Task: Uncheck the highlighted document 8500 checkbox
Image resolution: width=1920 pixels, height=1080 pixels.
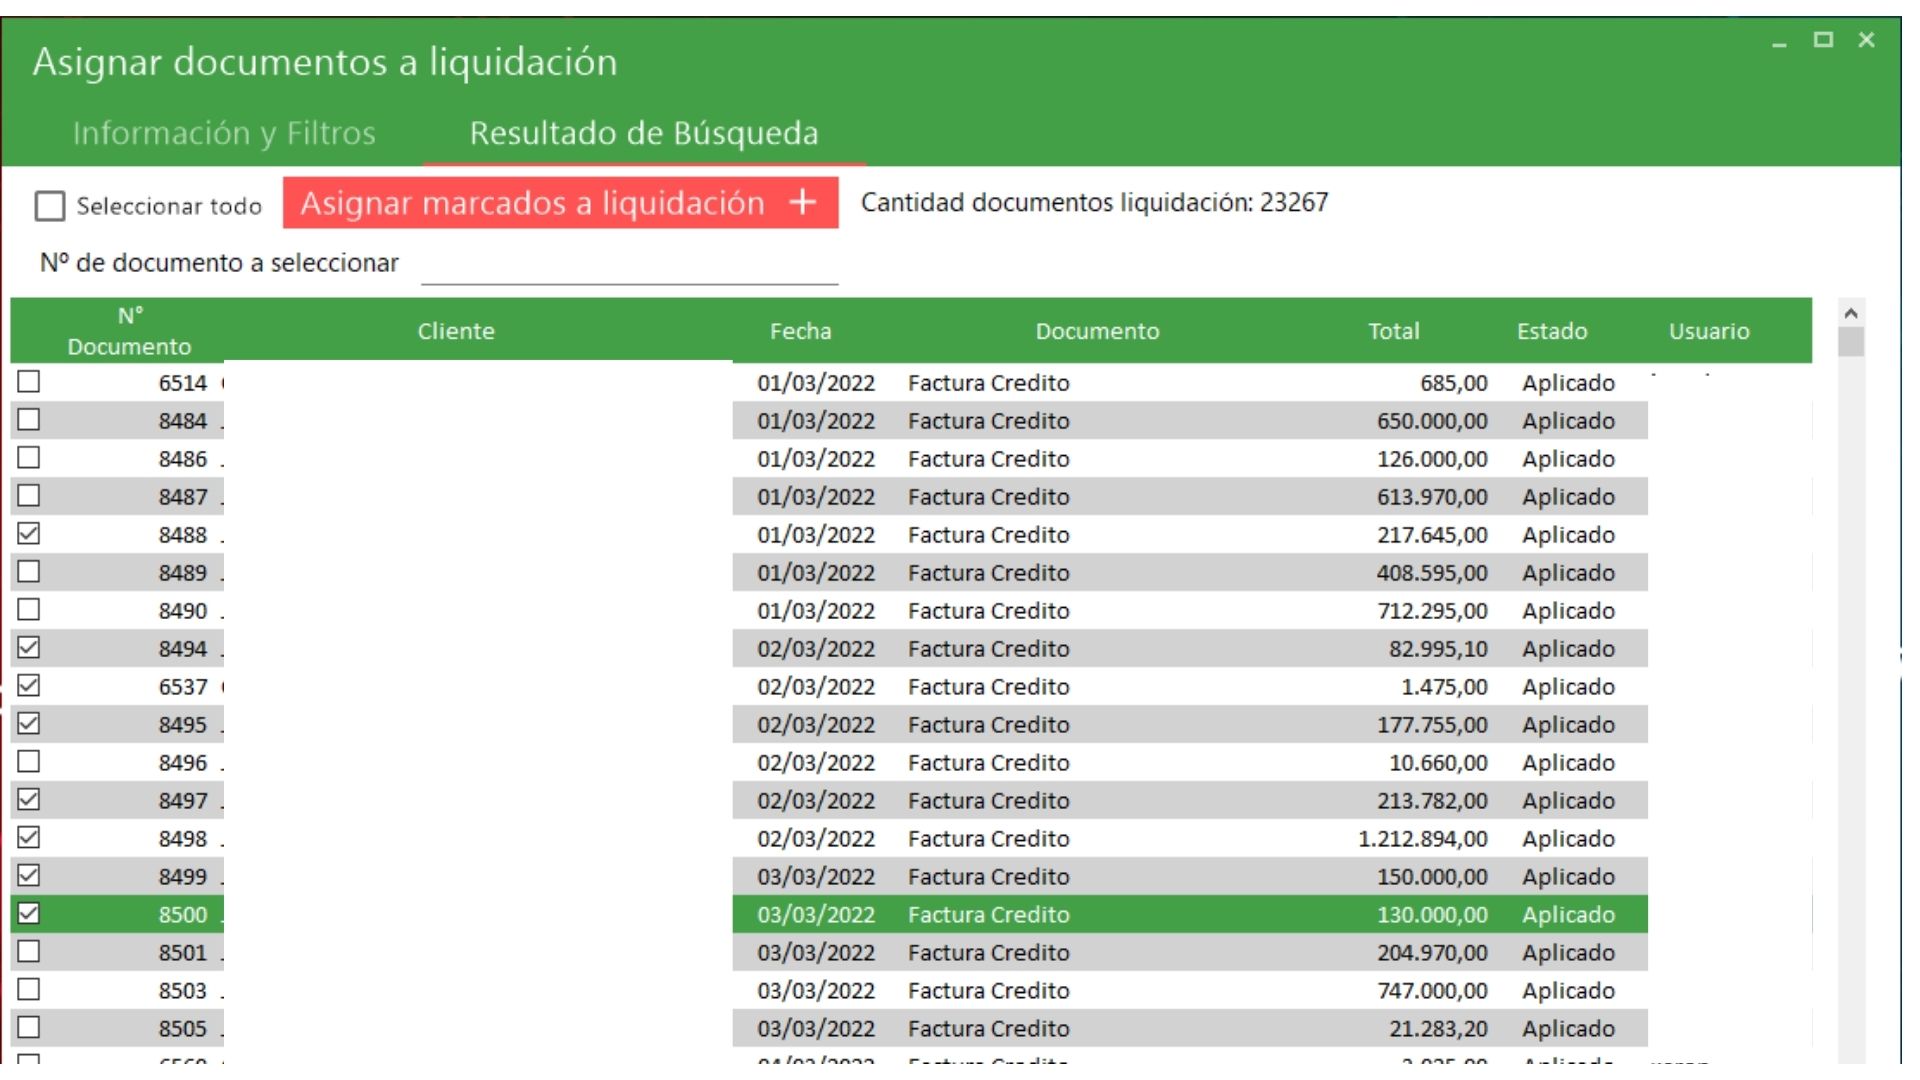Action: tap(29, 914)
